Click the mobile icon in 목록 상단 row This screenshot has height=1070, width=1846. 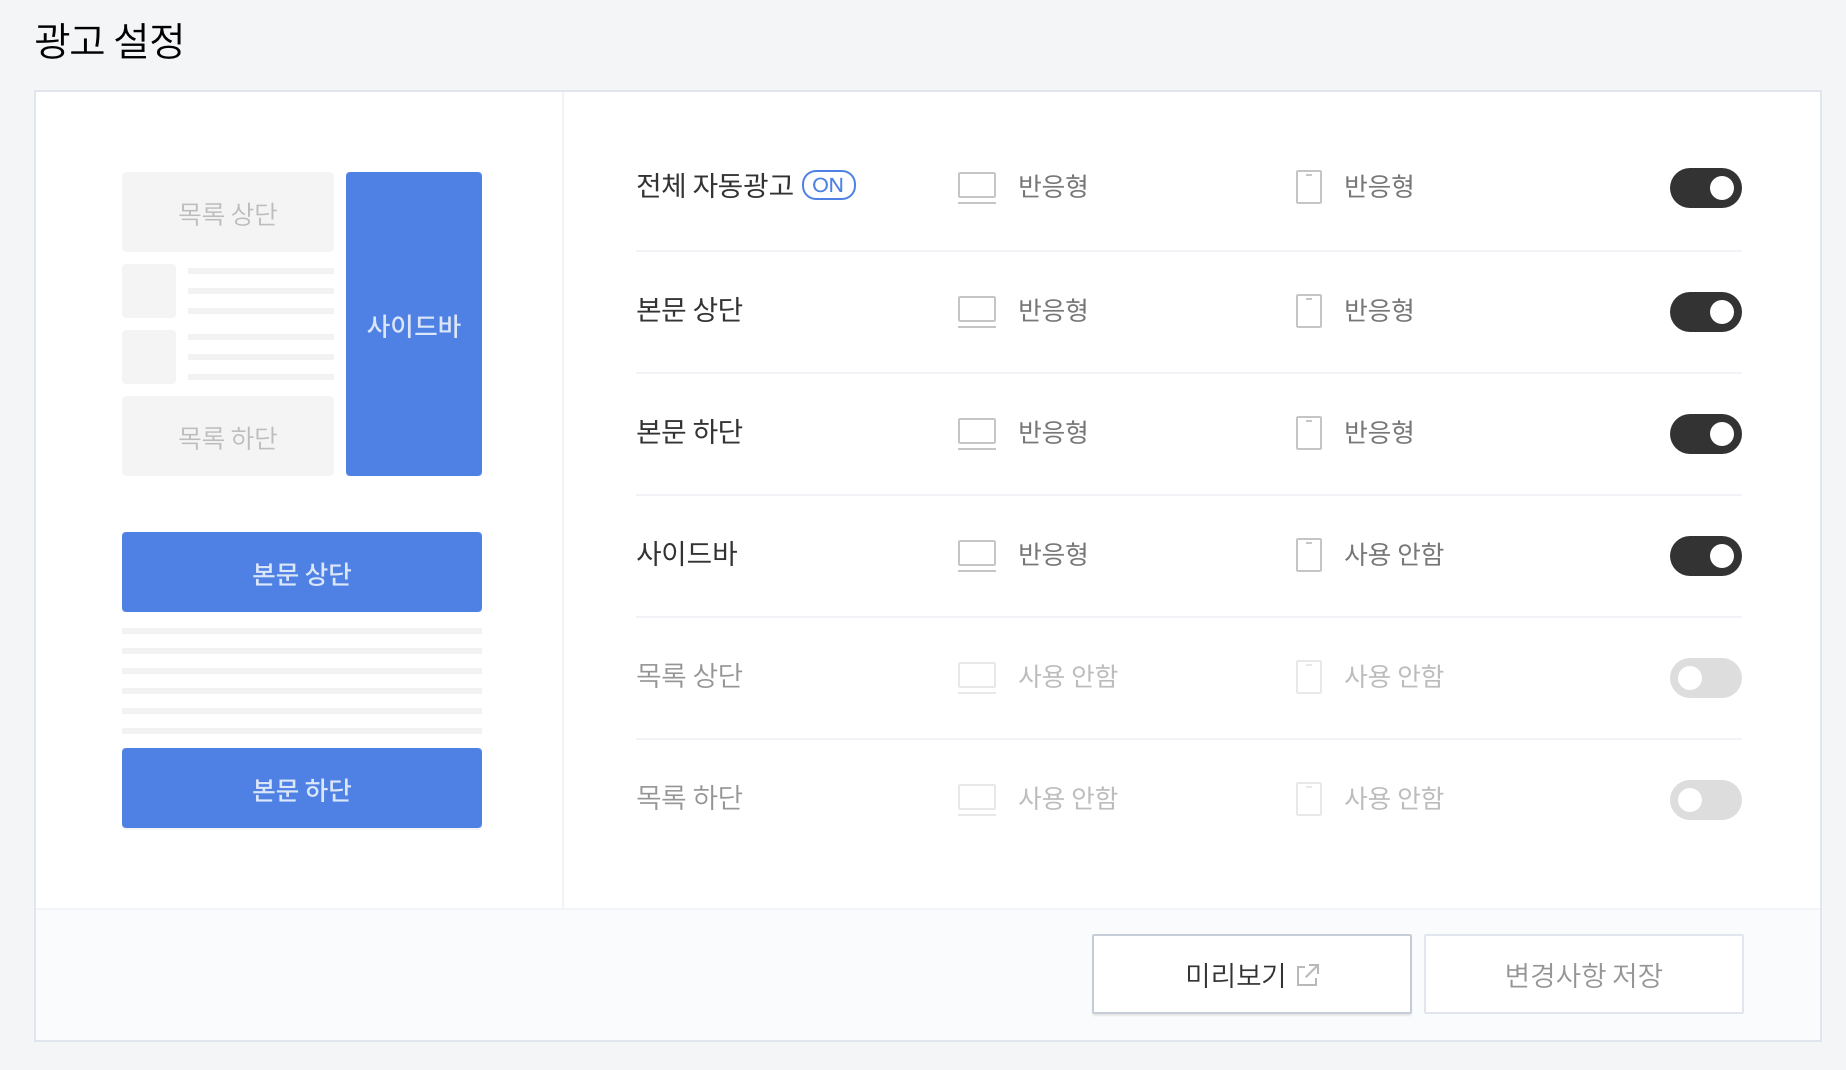tap(1309, 677)
